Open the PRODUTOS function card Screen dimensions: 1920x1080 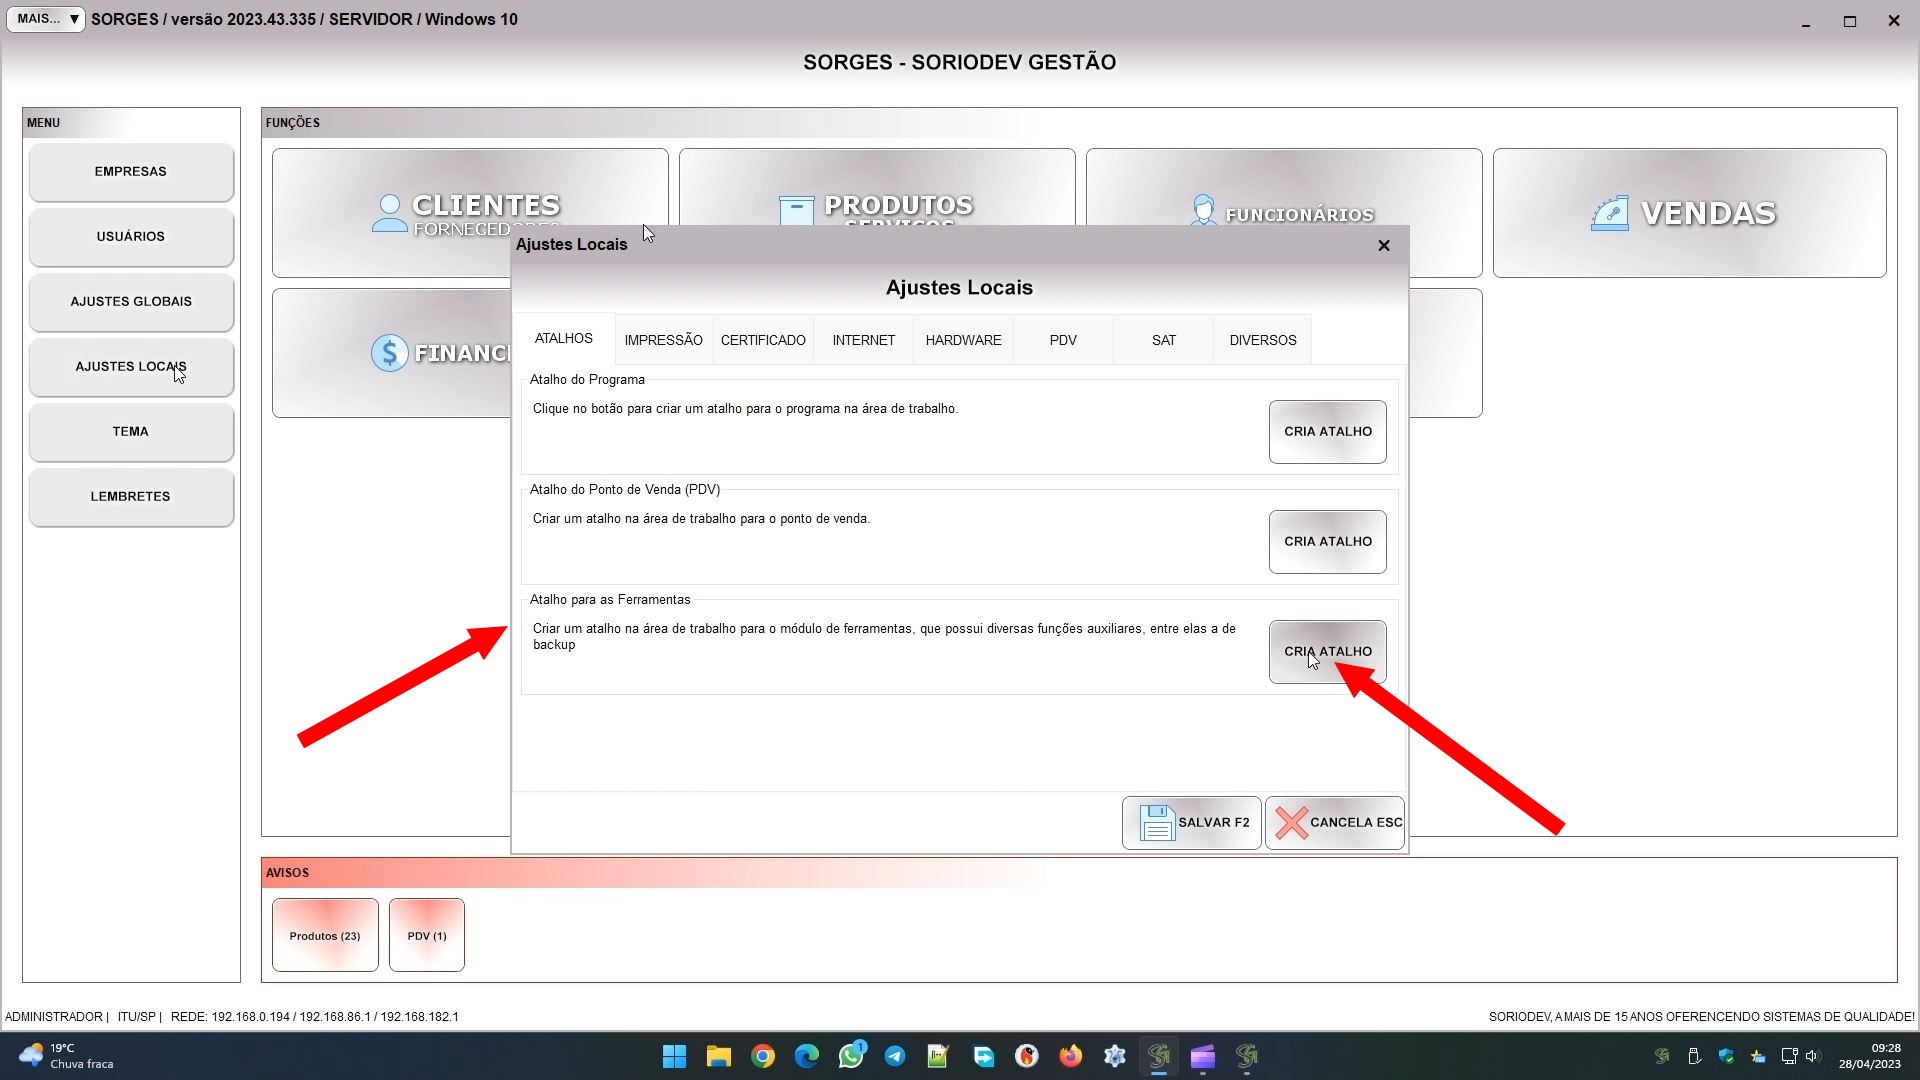click(x=877, y=187)
